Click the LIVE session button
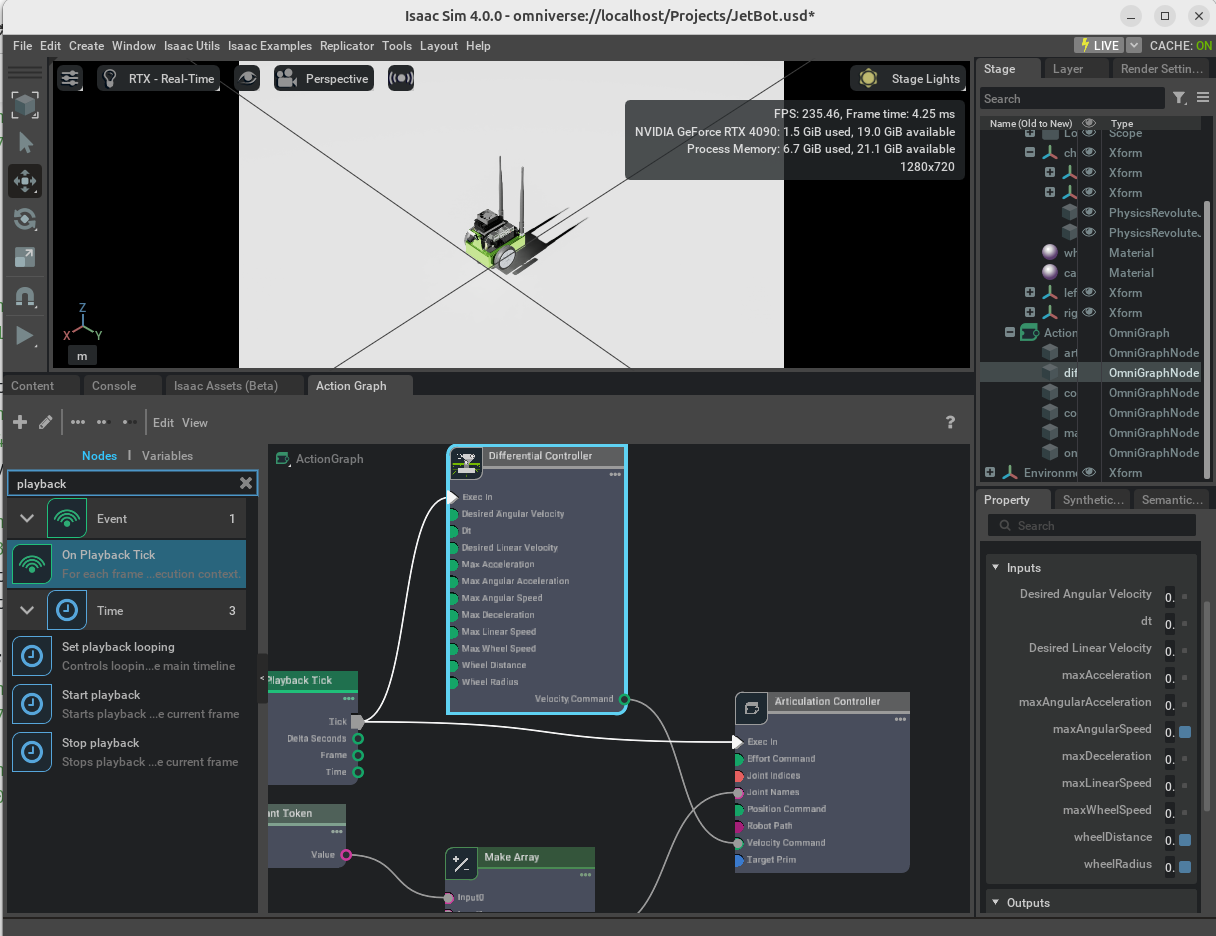Image resolution: width=1216 pixels, height=936 pixels. tap(1099, 45)
